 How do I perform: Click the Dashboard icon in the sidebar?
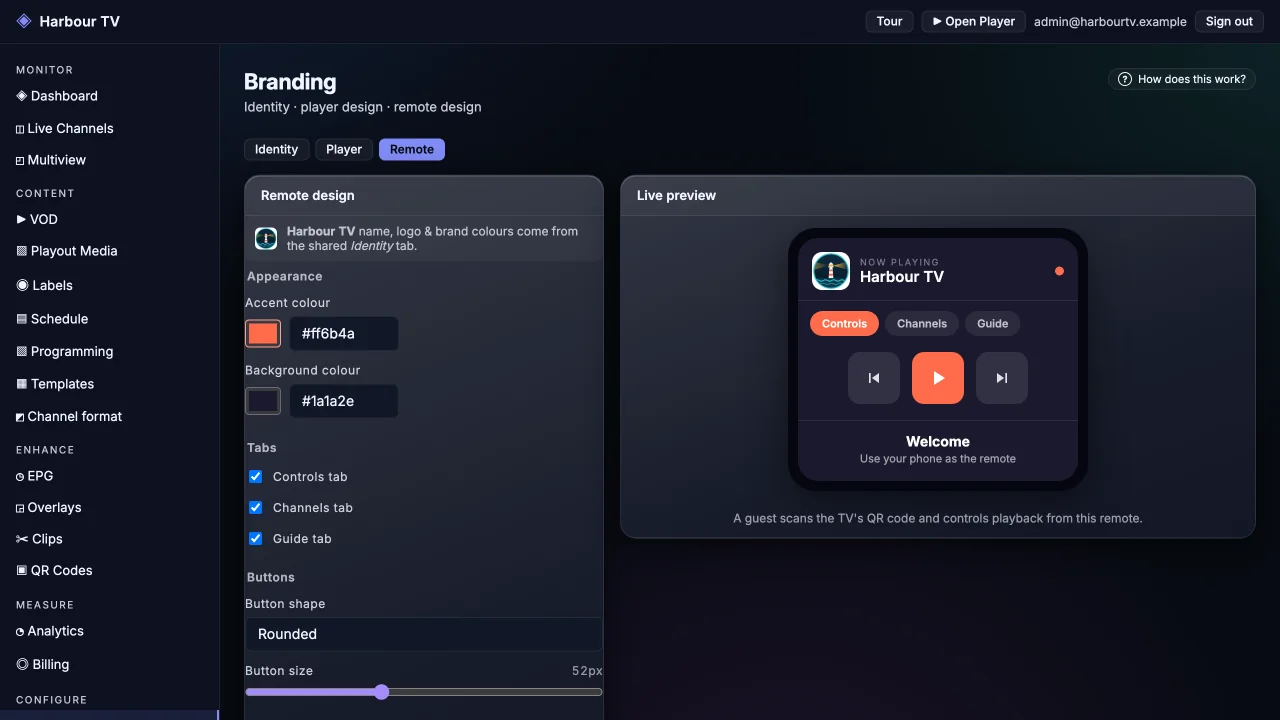click(22, 96)
